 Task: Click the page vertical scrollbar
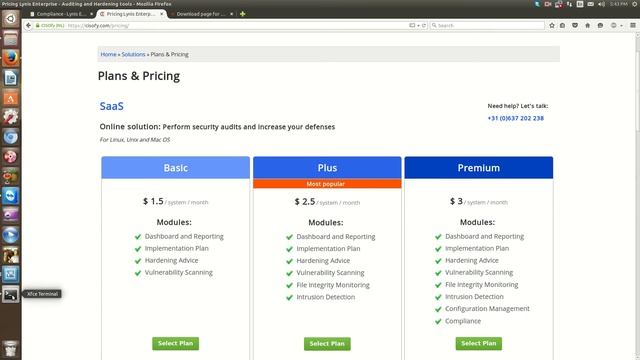[x=637, y=196]
